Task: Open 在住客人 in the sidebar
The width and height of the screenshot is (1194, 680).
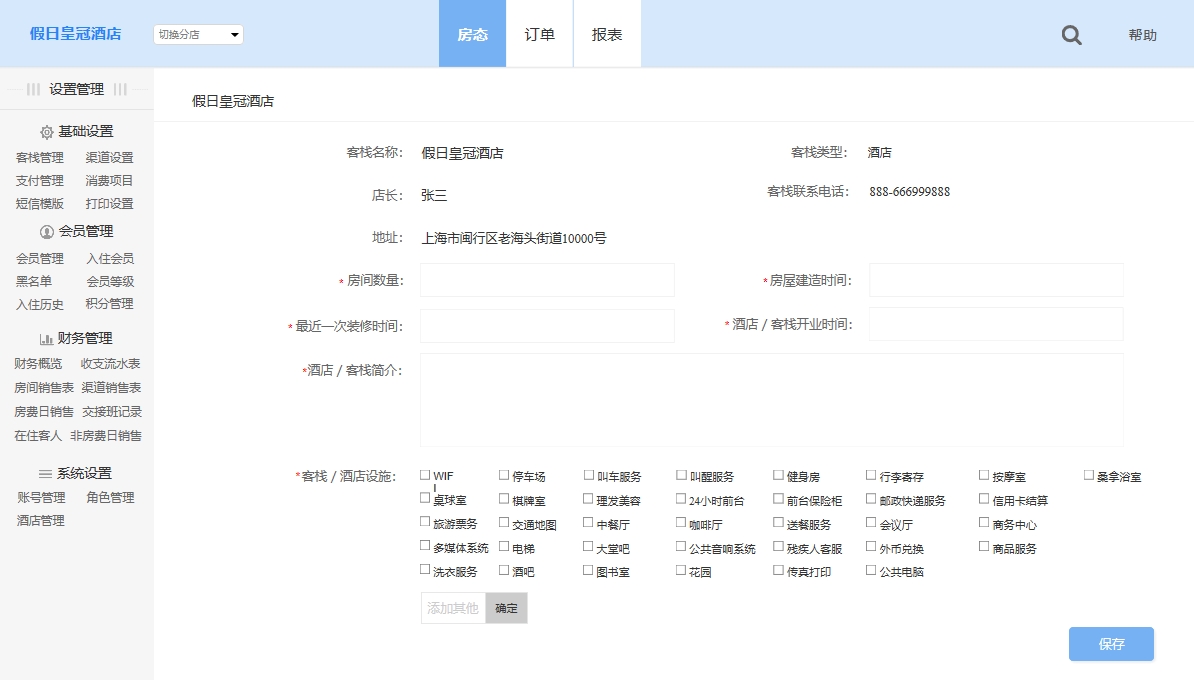Action: [38, 436]
